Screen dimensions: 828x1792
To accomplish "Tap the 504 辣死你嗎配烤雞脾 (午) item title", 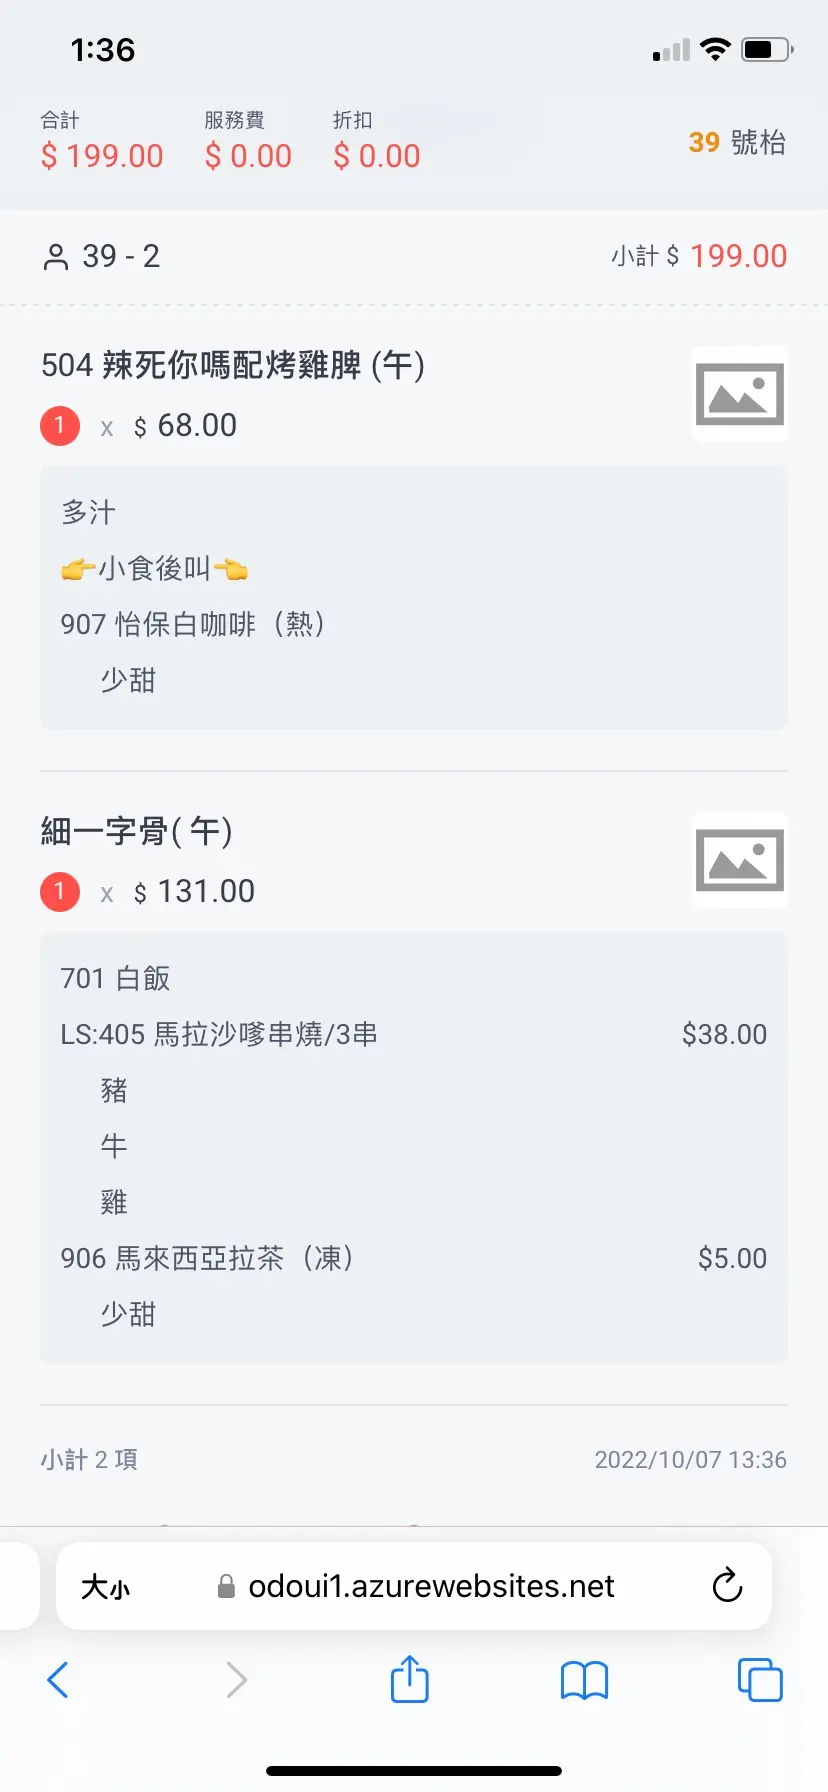I will tap(233, 365).
